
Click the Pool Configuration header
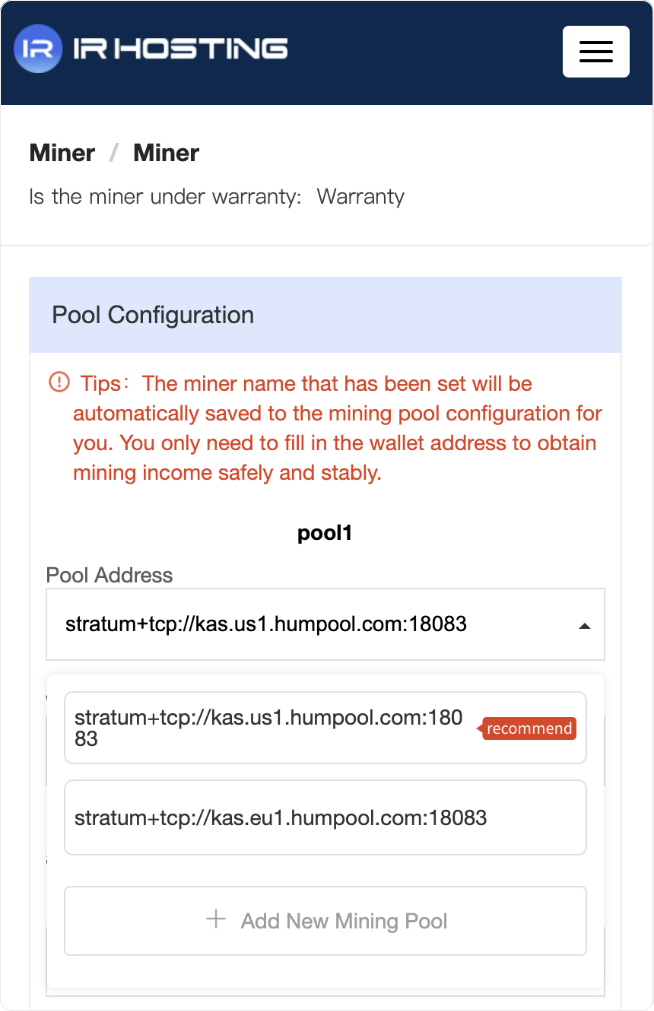point(325,315)
